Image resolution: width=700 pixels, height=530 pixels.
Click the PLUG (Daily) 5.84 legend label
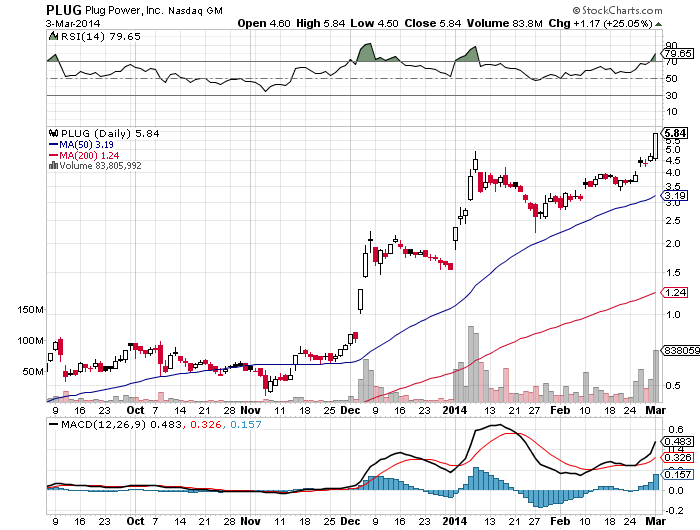110,134
